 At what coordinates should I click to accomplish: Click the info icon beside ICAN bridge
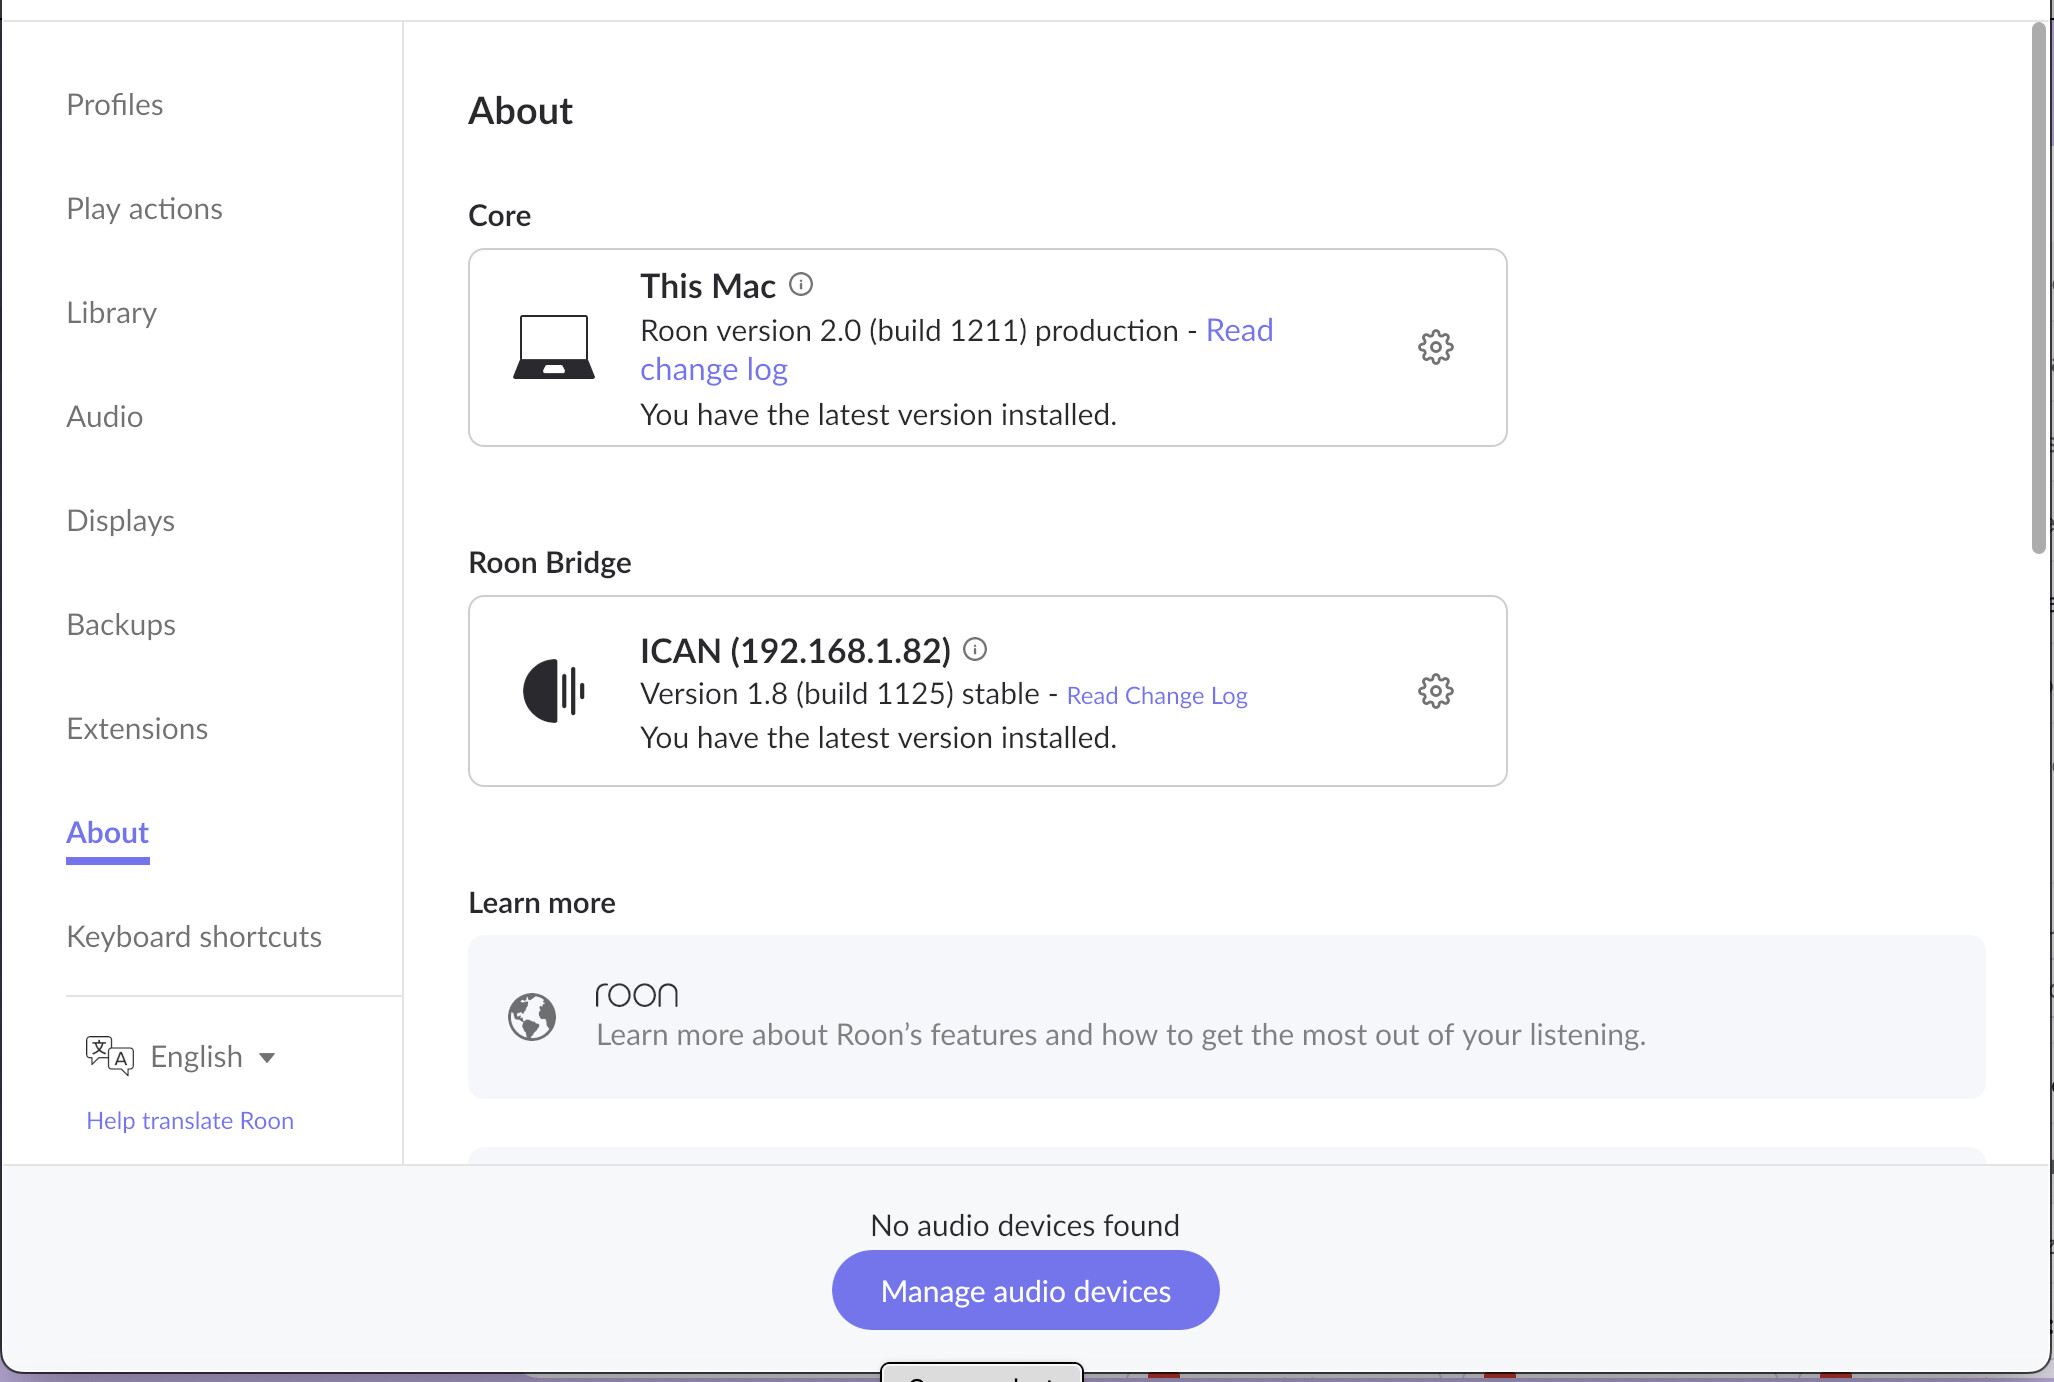(975, 650)
